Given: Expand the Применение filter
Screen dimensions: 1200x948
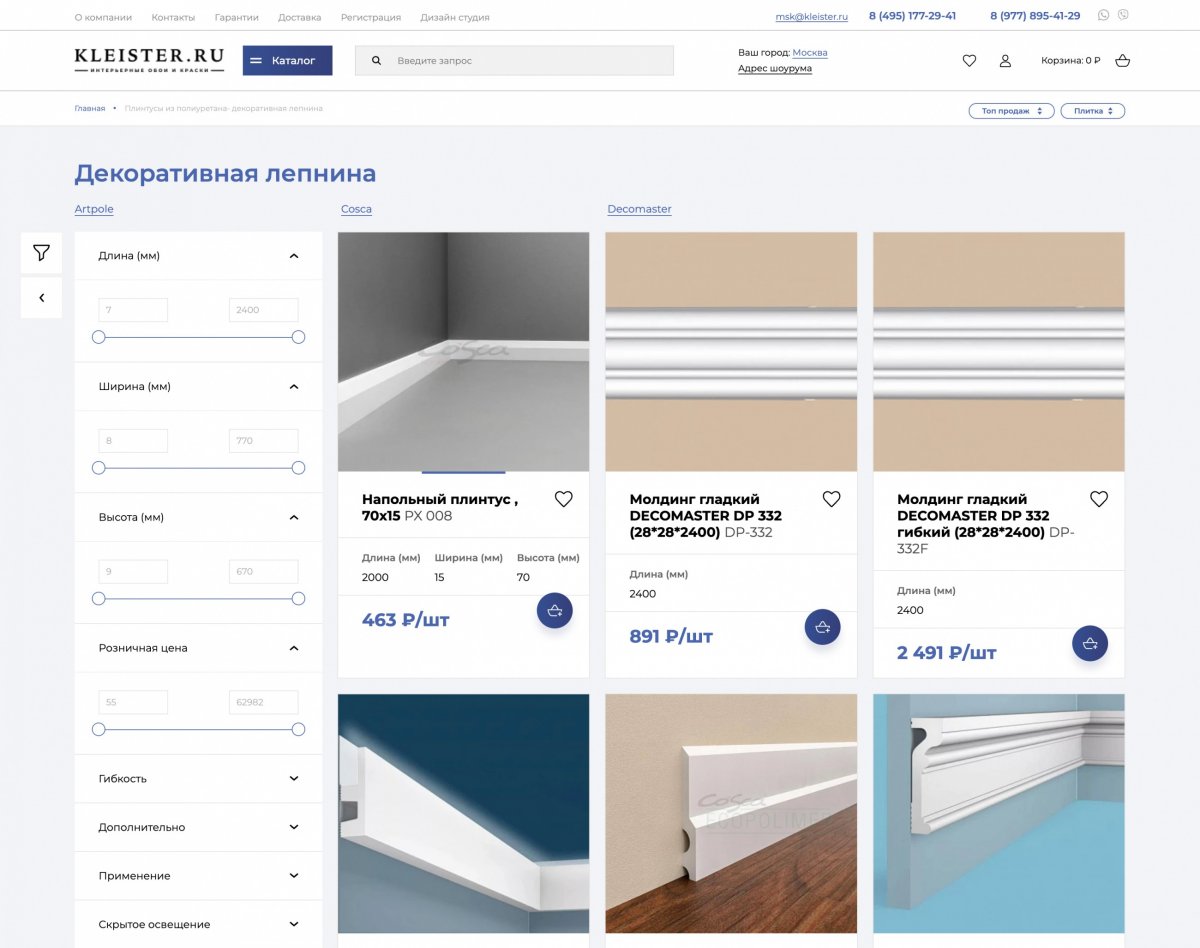Looking at the screenshot, I should point(294,876).
